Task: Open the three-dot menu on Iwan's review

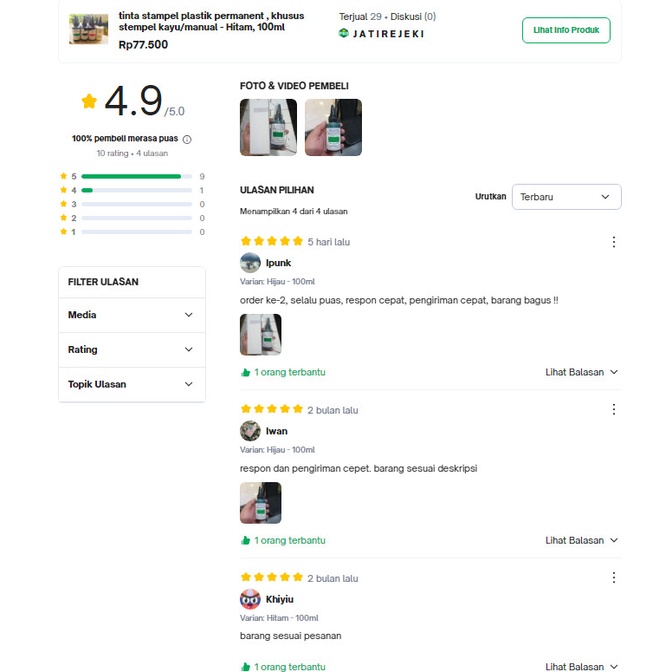Action: 614,410
